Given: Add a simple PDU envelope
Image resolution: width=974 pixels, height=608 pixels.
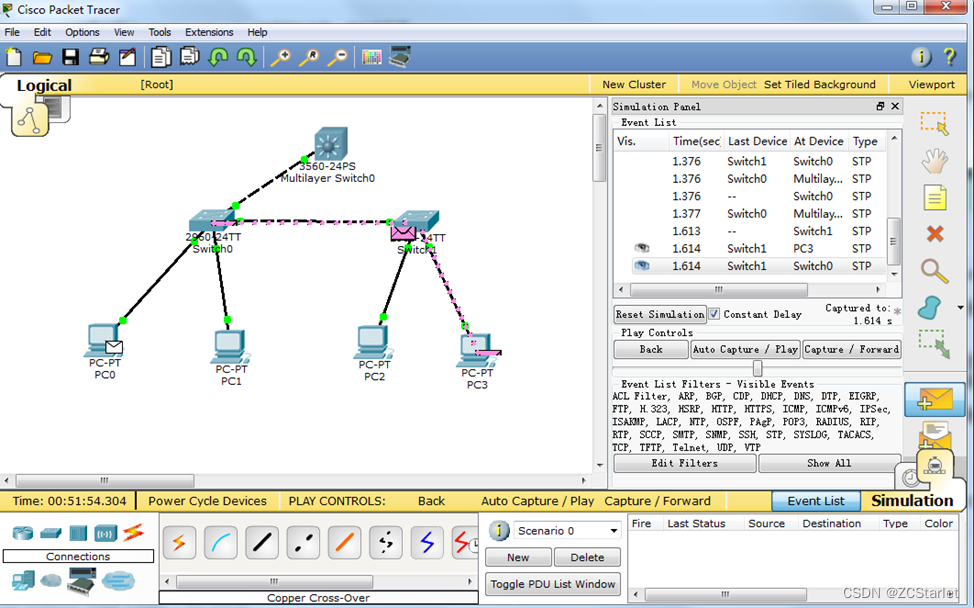Looking at the screenshot, I should pos(934,399).
